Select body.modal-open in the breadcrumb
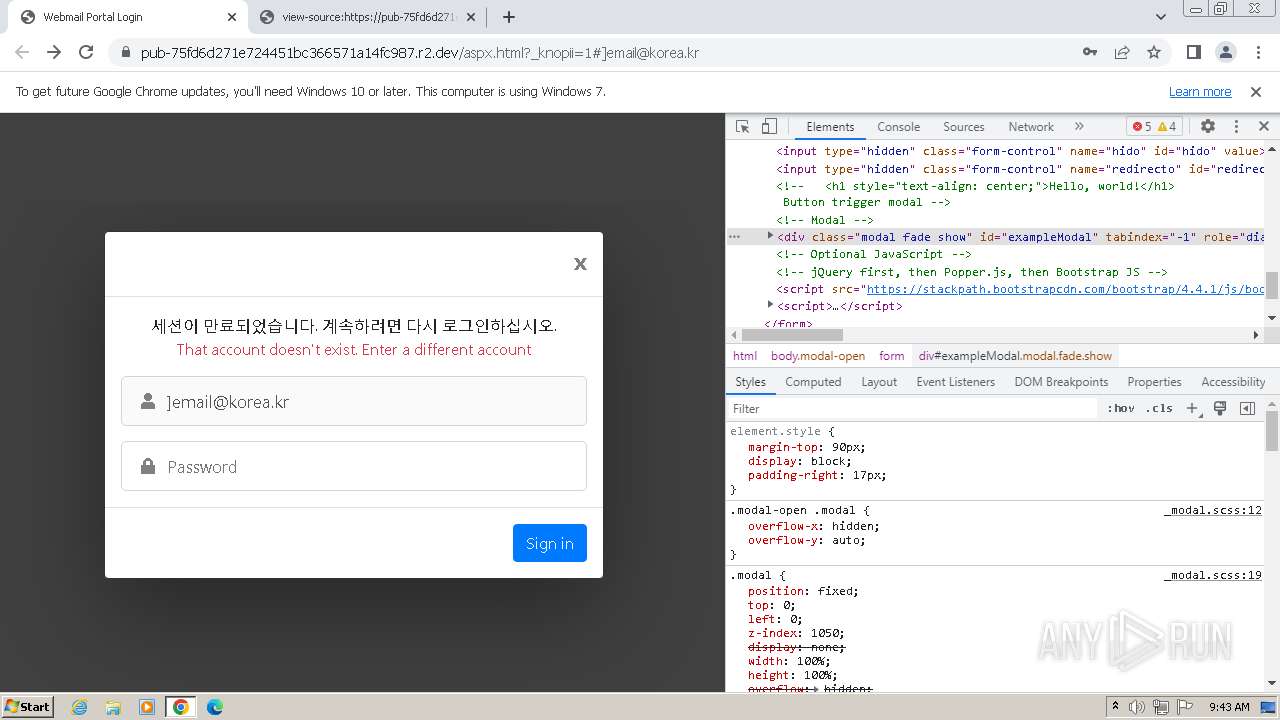Screen dimensions: 1280x720 (x=817, y=356)
